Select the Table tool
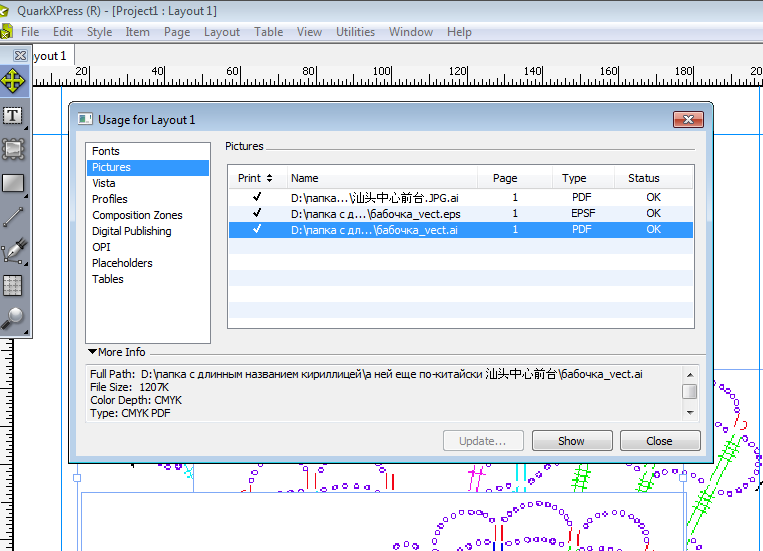Viewport: 763px width, 551px height. click(13, 286)
